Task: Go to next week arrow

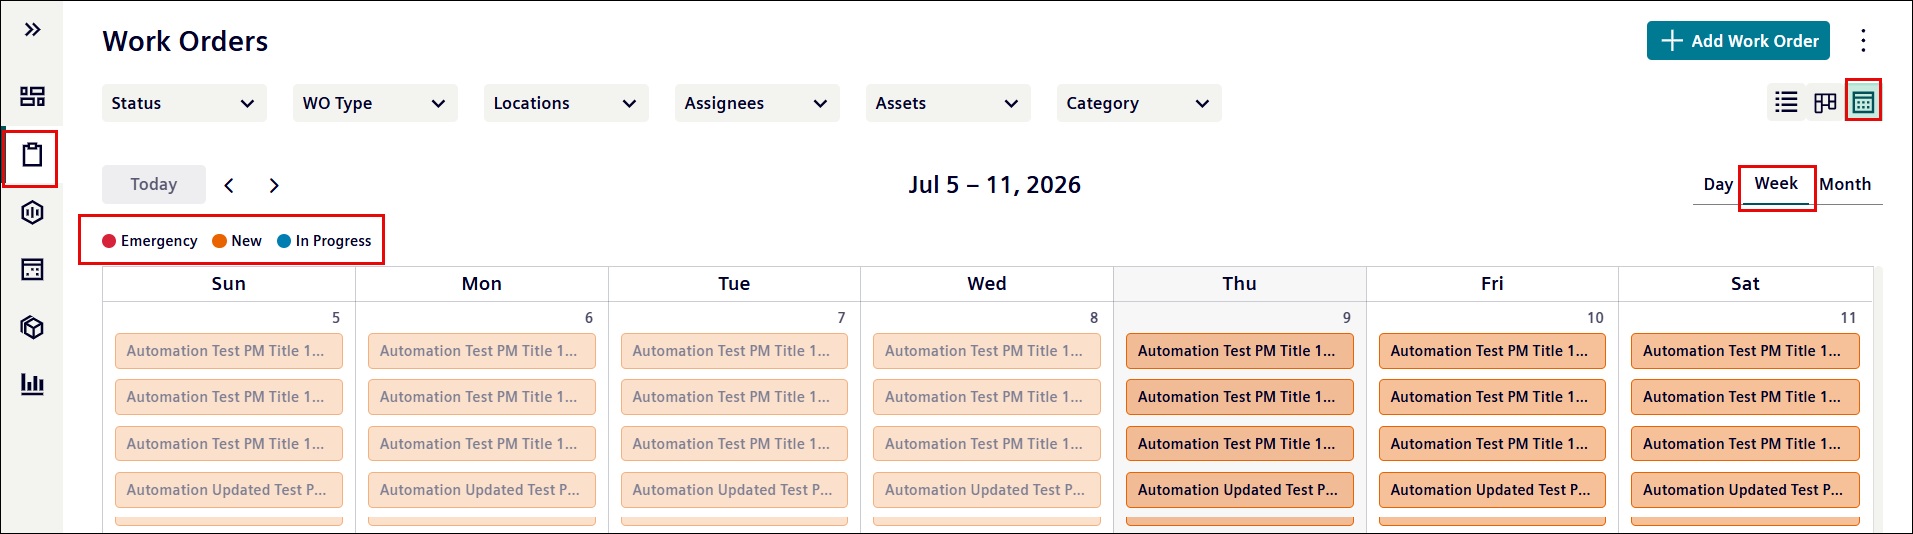Action: (x=274, y=185)
